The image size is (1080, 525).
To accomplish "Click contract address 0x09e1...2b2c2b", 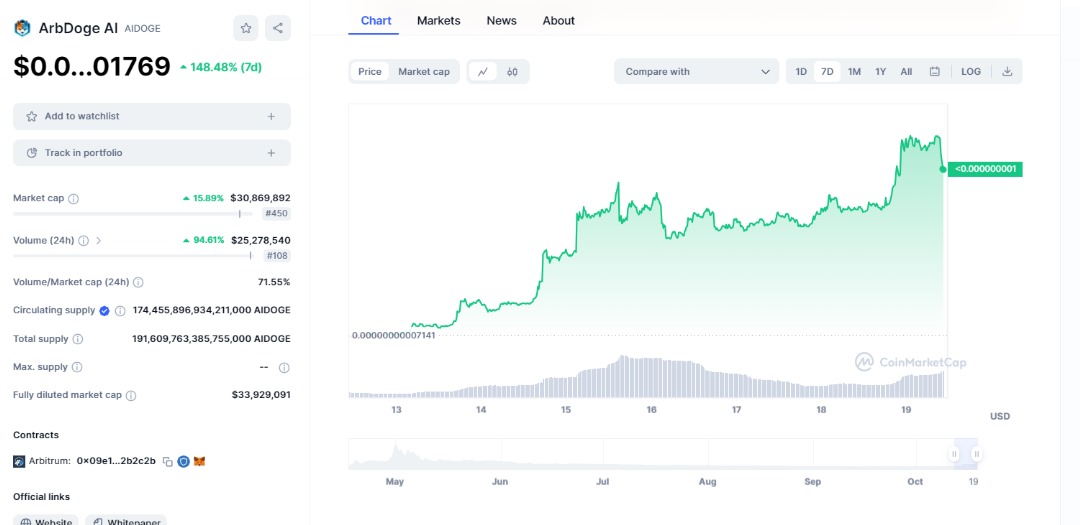I will click(x=116, y=461).
